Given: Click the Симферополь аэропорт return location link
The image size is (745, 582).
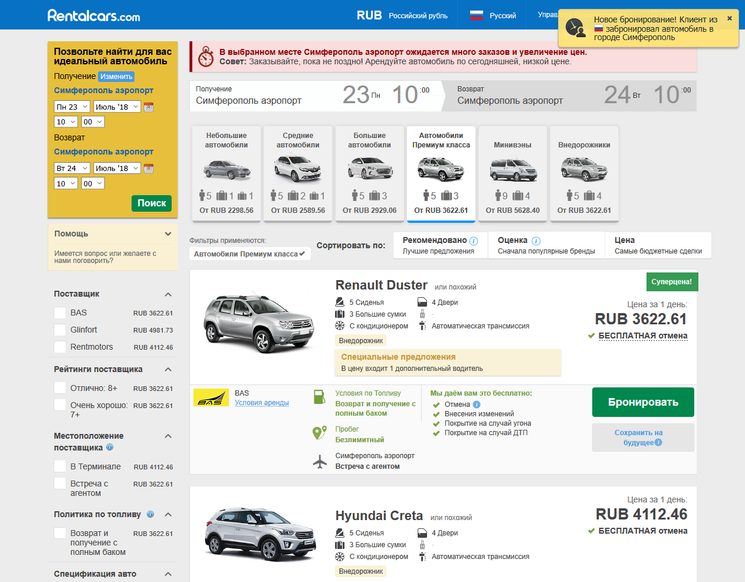Looking at the screenshot, I should [104, 152].
